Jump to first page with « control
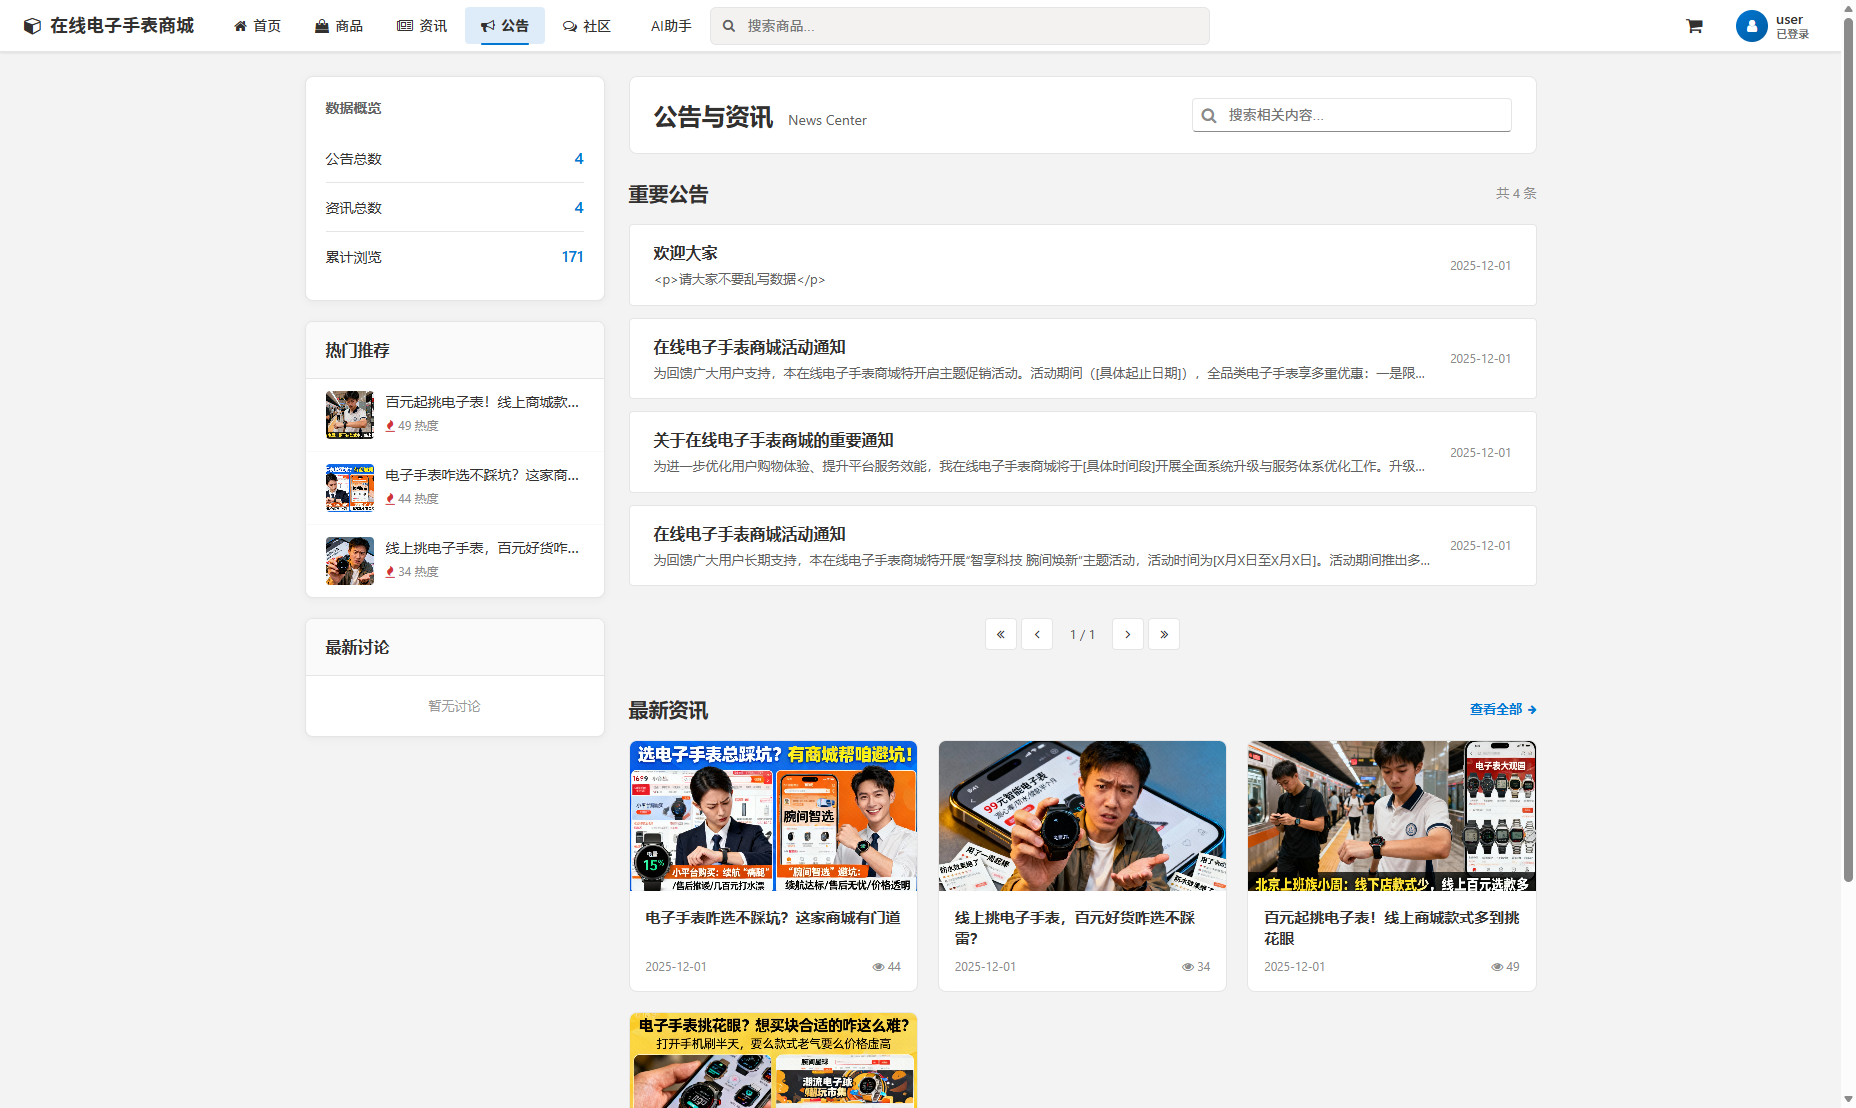Screen dimensions: 1856x1108 click(1001, 634)
